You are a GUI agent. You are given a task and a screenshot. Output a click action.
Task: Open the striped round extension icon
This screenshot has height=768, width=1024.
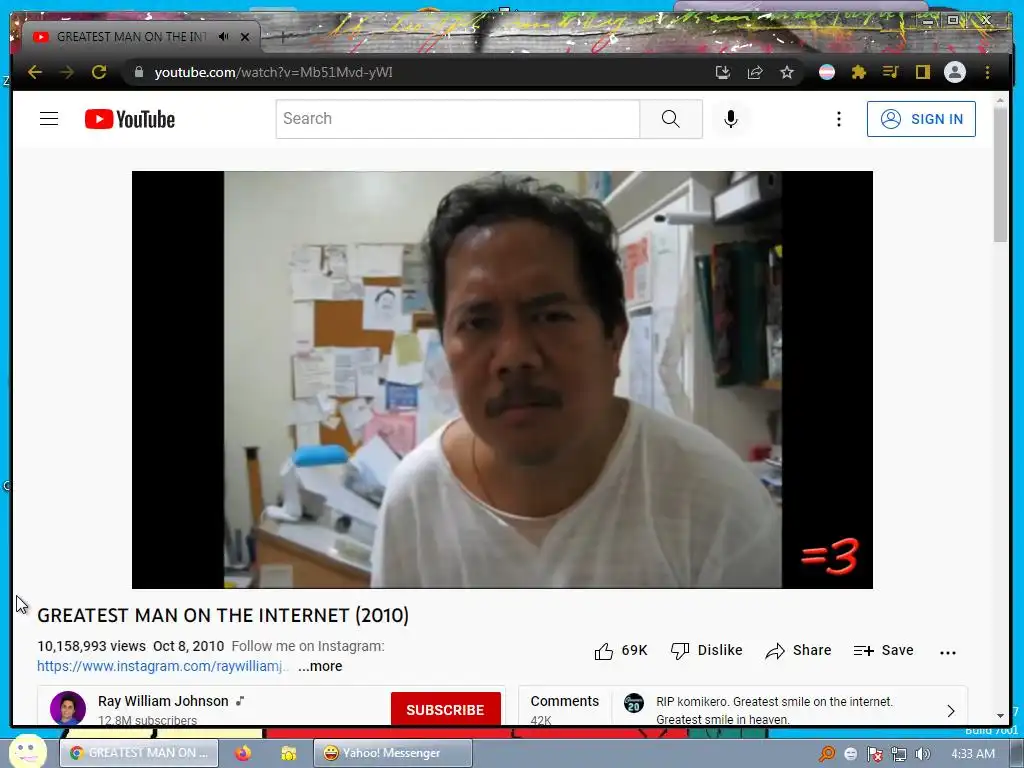tap(827, 72)
